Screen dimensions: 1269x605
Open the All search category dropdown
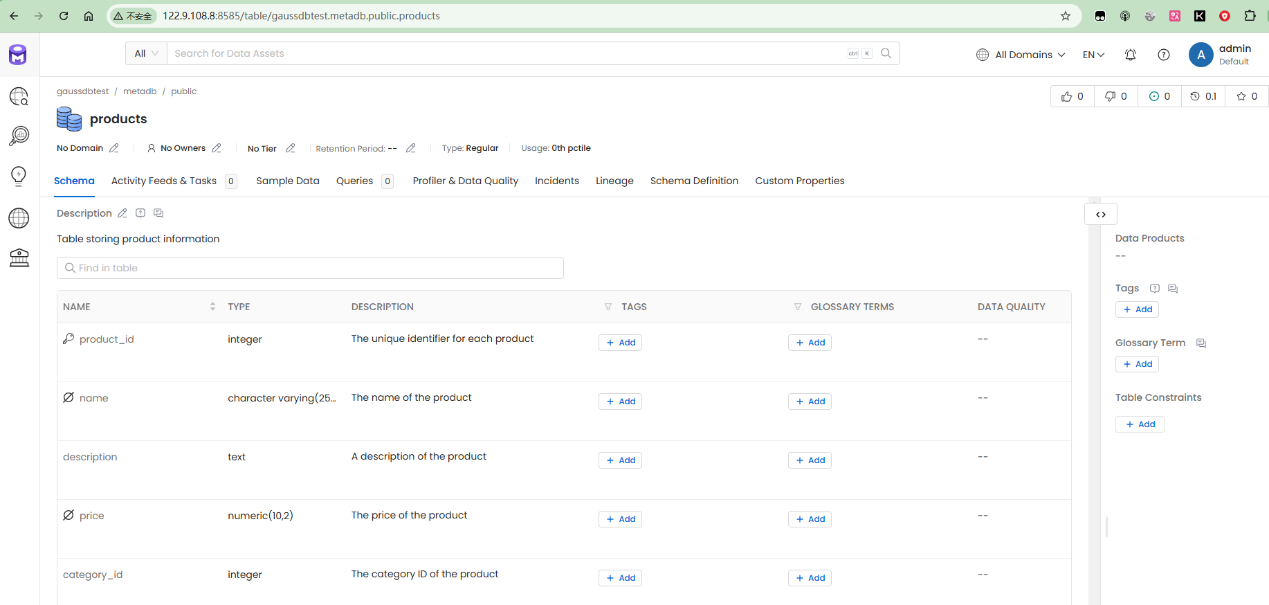[146, 54]
